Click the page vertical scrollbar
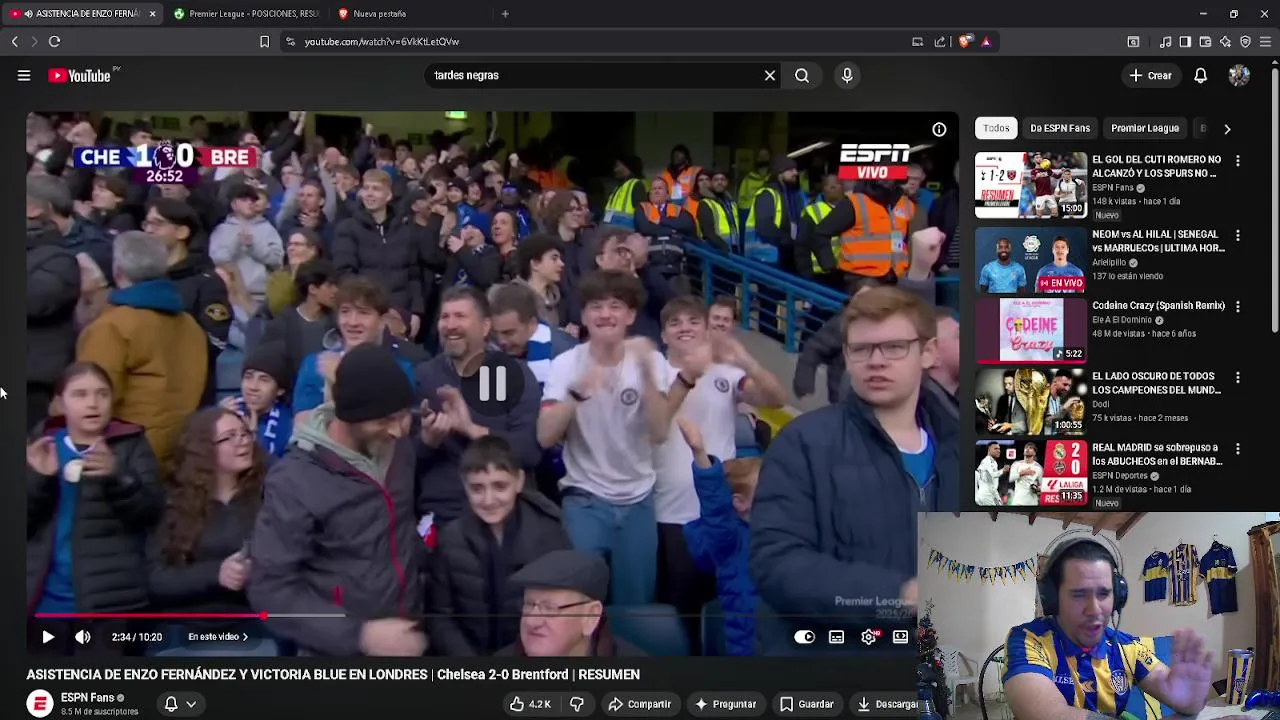This screenshot has height=720, width=1280. [x=1275, y=200]
